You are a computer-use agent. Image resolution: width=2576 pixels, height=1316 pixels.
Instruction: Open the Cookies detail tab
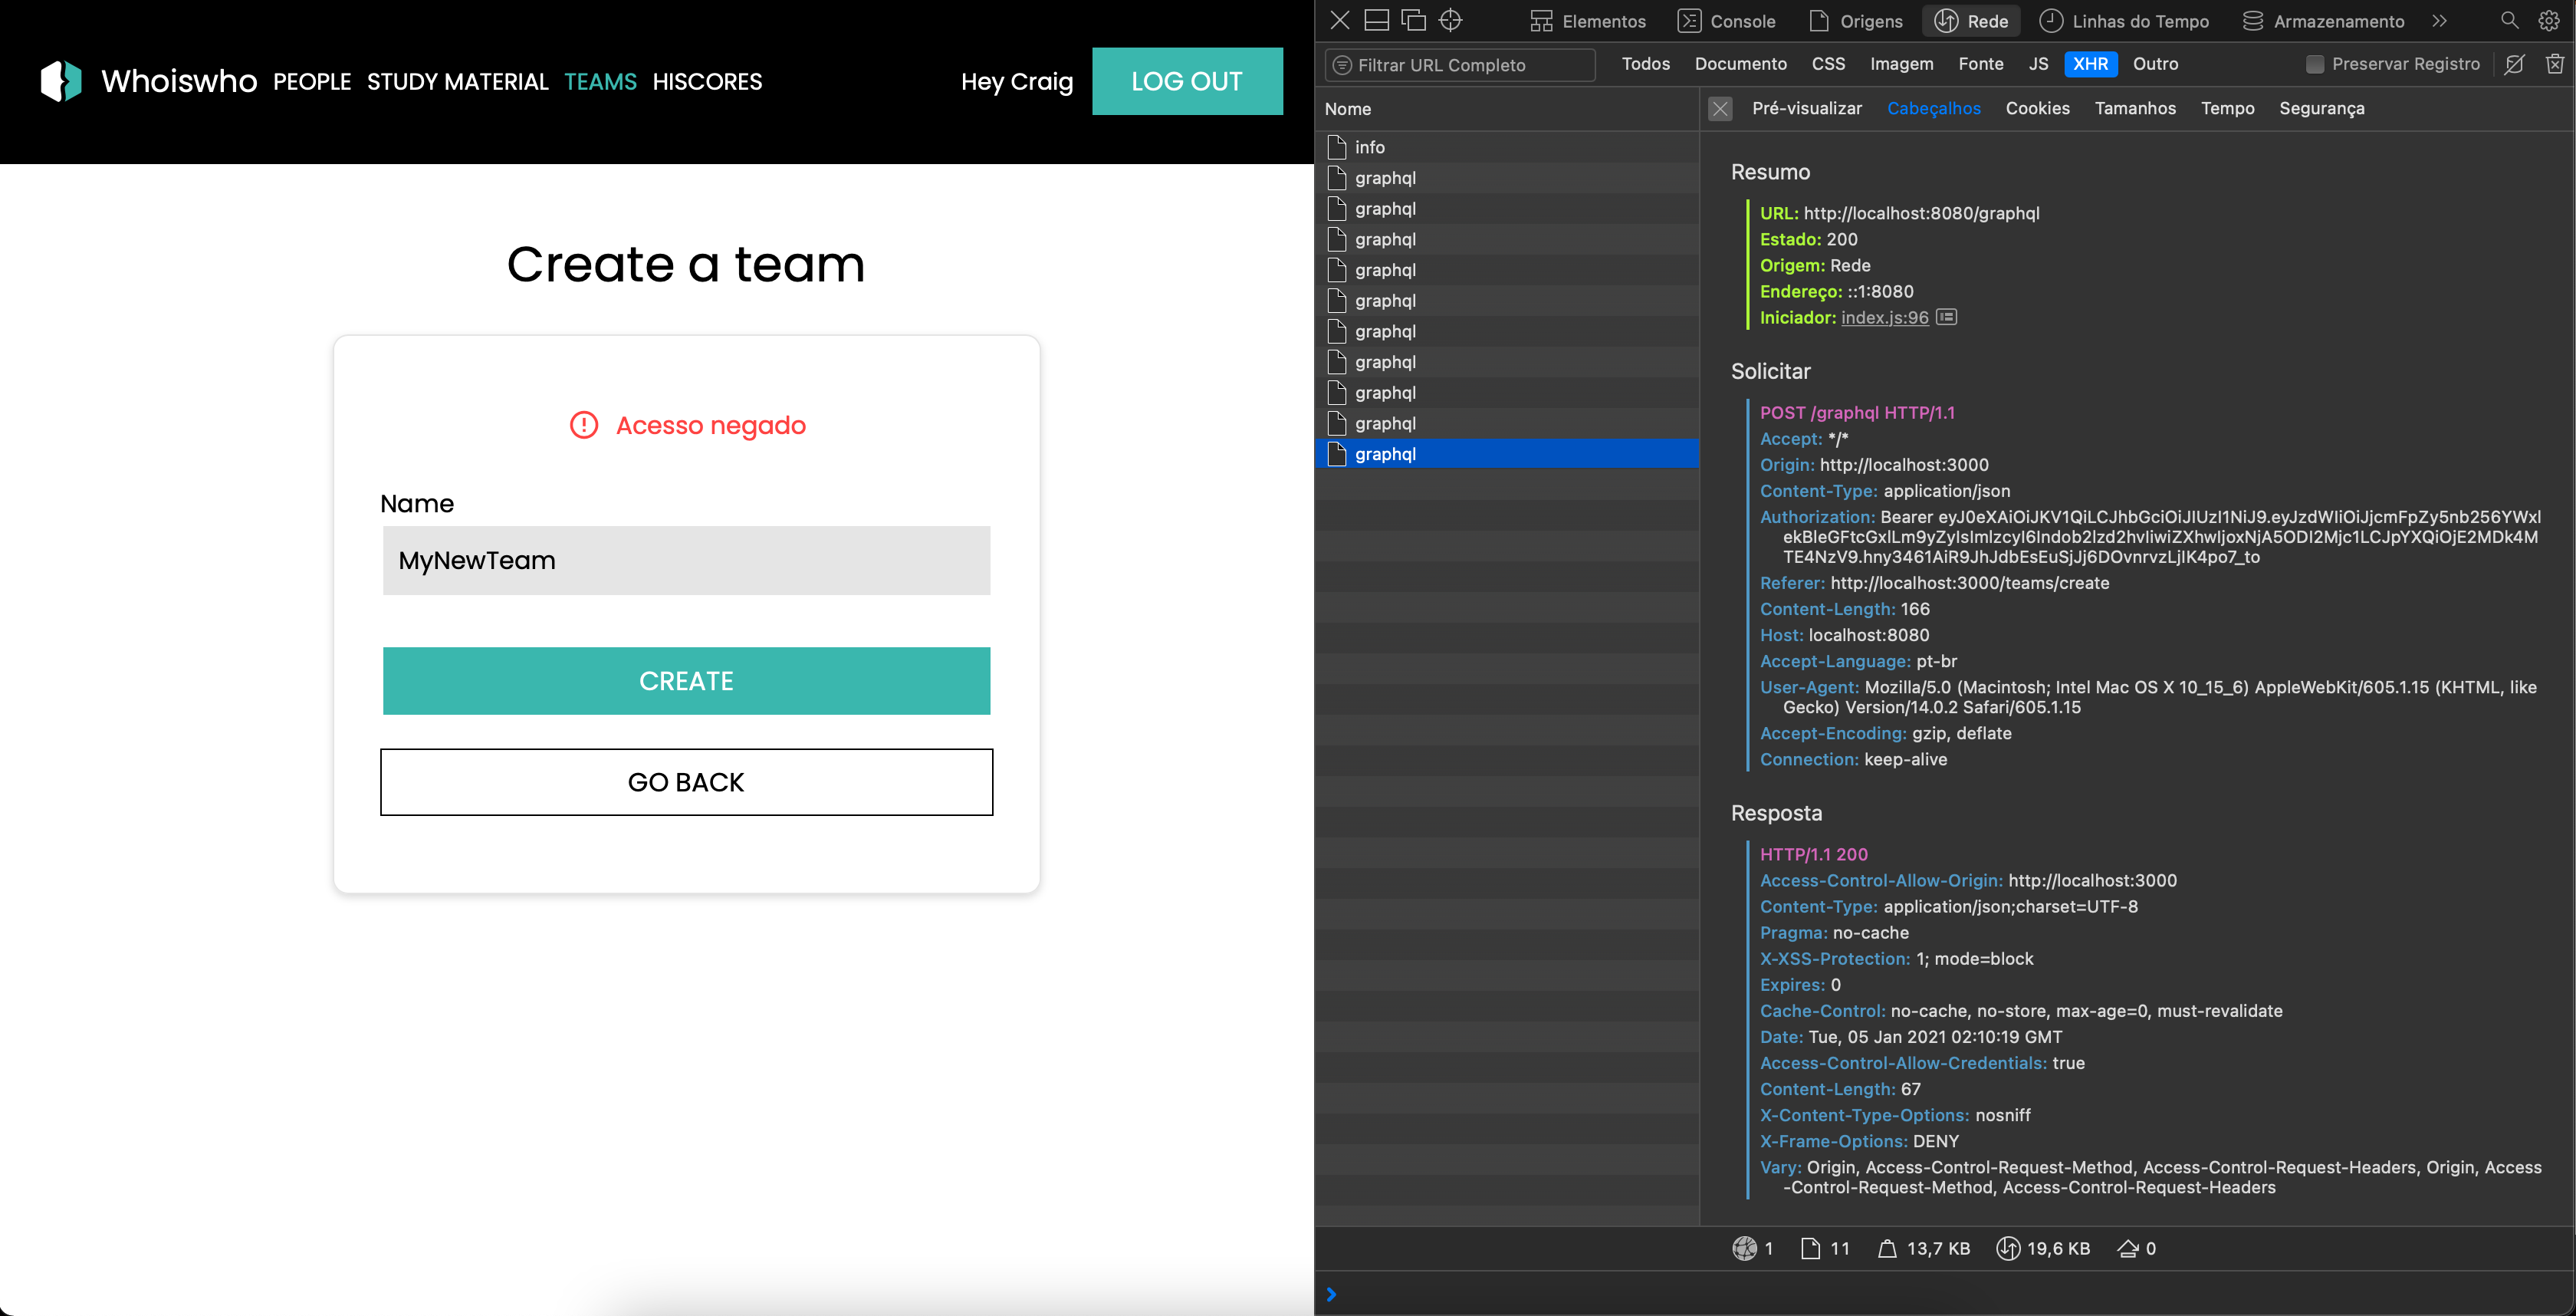coord(2037,108)
